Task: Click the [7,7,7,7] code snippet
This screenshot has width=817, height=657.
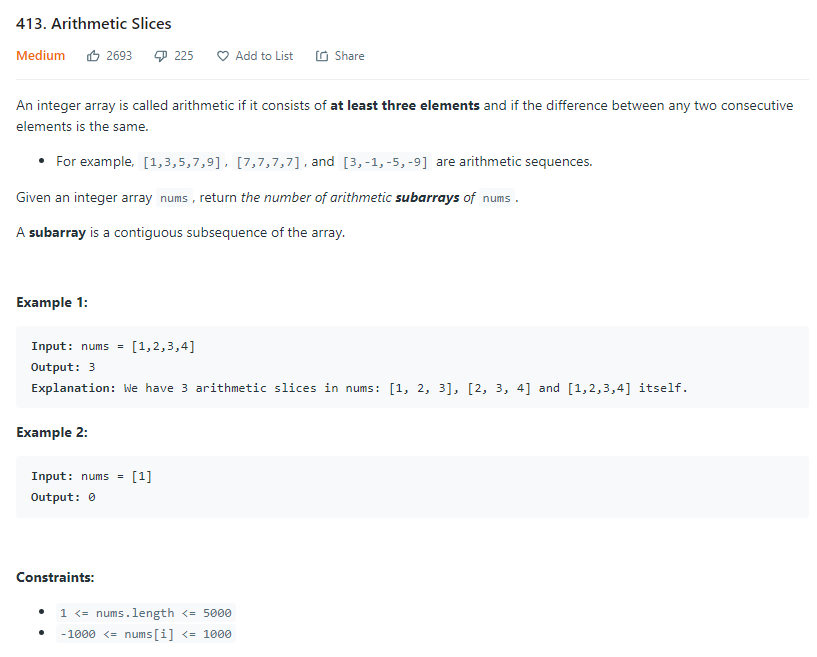Action: pyautogui.click(x=268, y=162)
